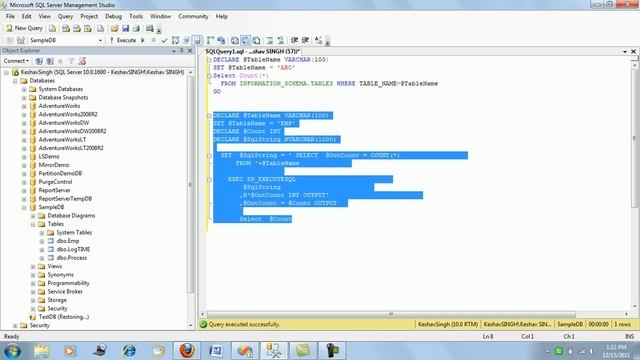Refresh the Object Explorer tree
Image resolution: width=640 pixels, height=360 pixels.
pyautogui.click(x=82, y=61)
